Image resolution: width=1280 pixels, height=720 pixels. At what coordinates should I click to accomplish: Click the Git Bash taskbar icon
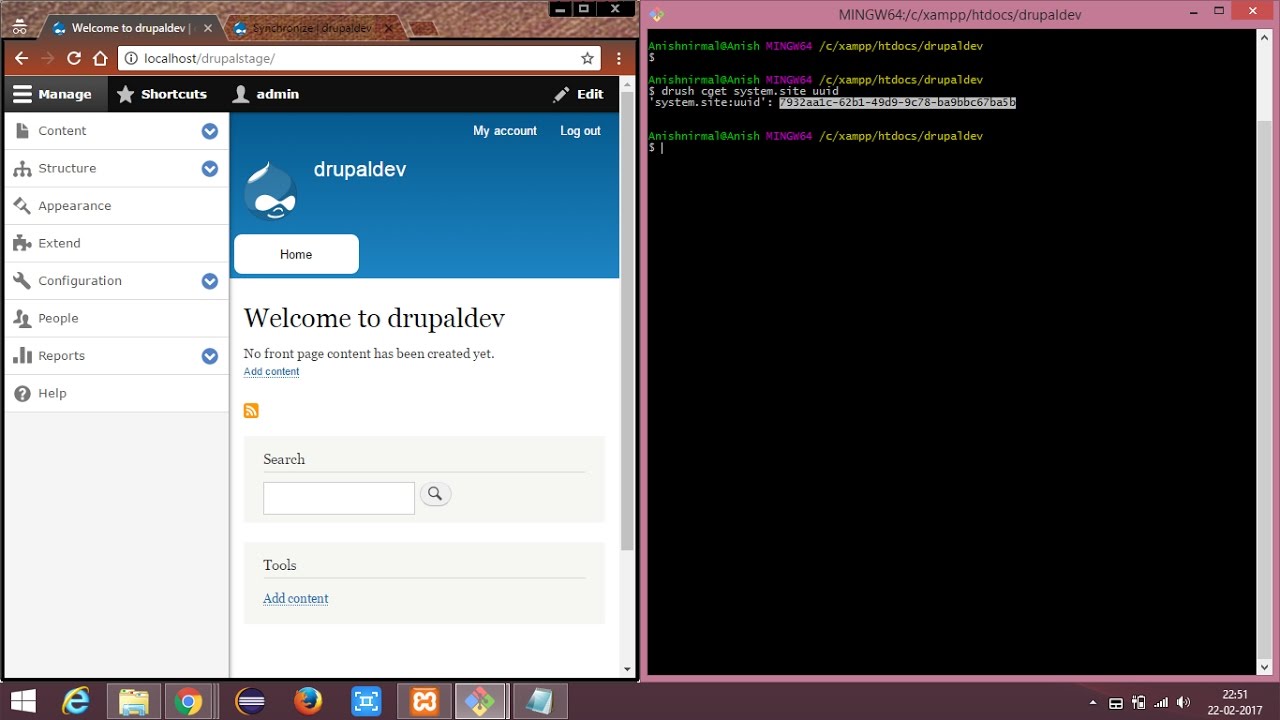point(480,701)
